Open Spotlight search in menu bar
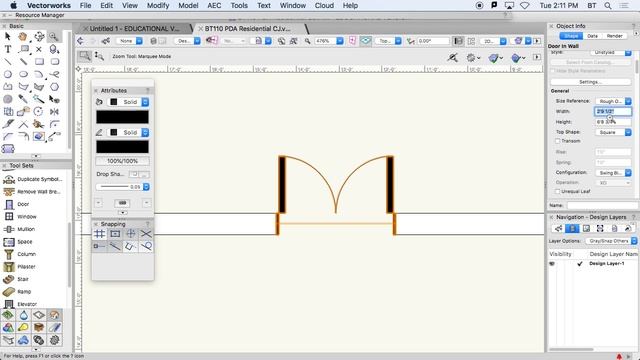The height and width of the screenshot is (360, 640). tap(608, 5)
